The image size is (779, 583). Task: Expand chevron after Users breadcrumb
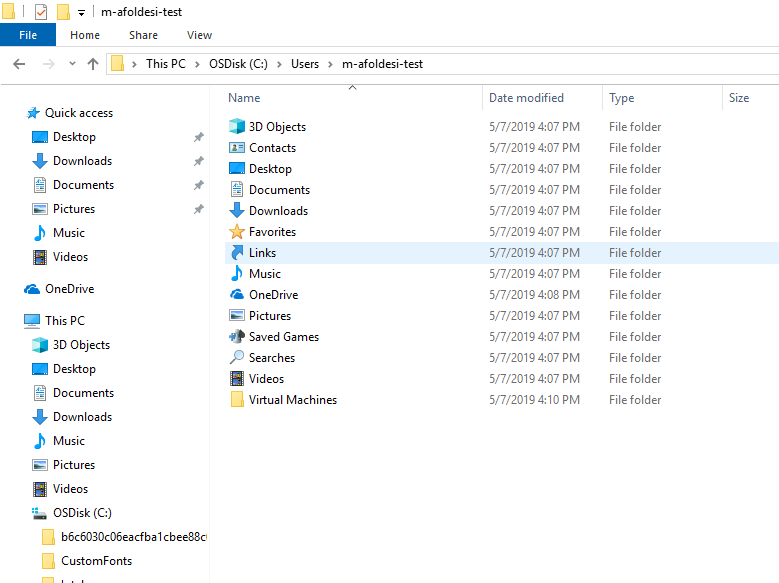[330, 64]
